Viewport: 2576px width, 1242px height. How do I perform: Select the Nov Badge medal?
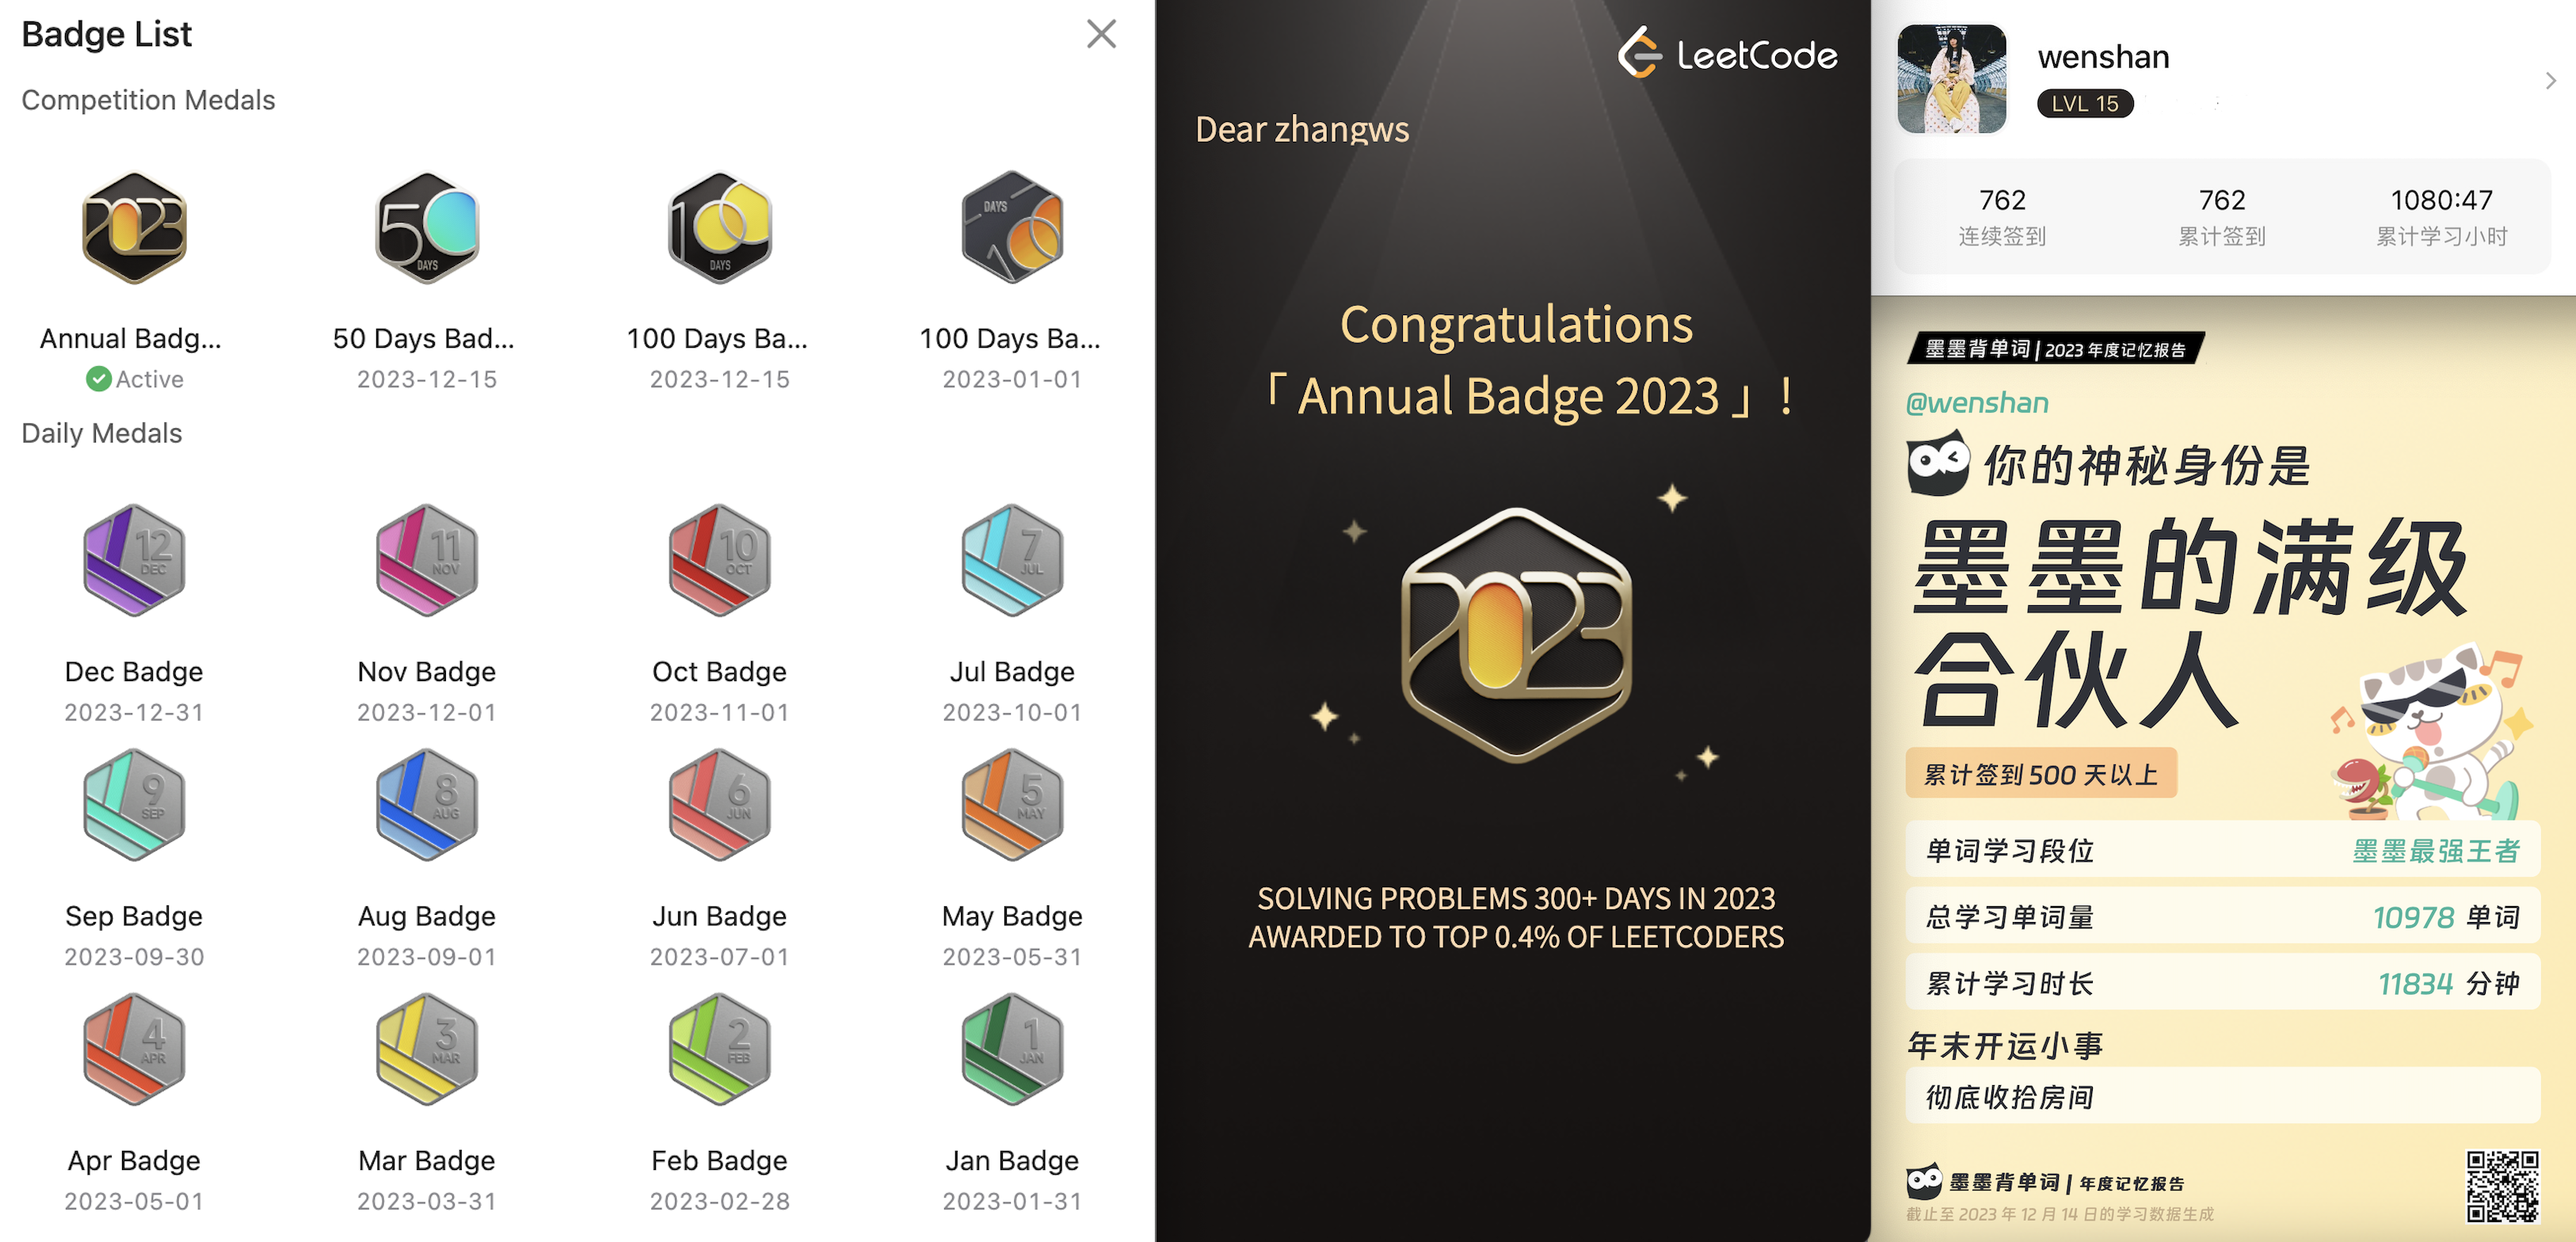(427, 560)
